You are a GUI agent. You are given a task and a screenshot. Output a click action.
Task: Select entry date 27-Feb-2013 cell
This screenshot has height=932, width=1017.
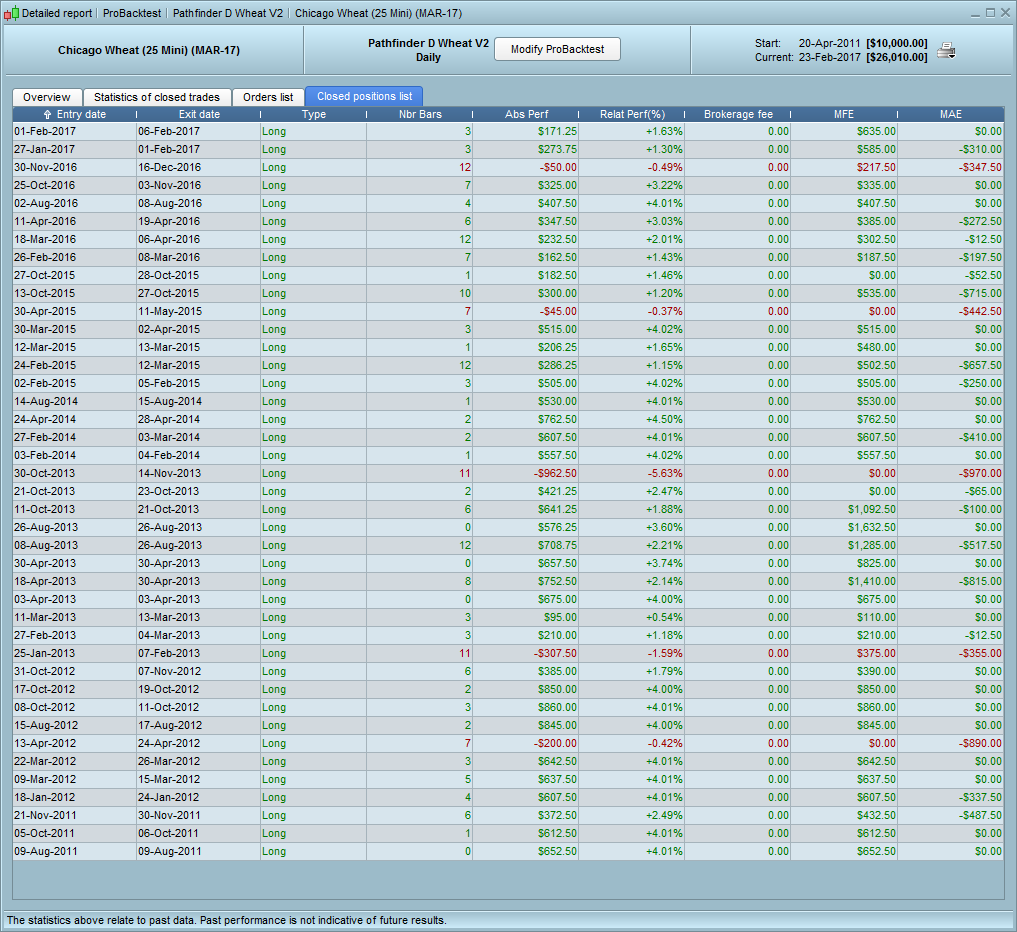point(75,635)
